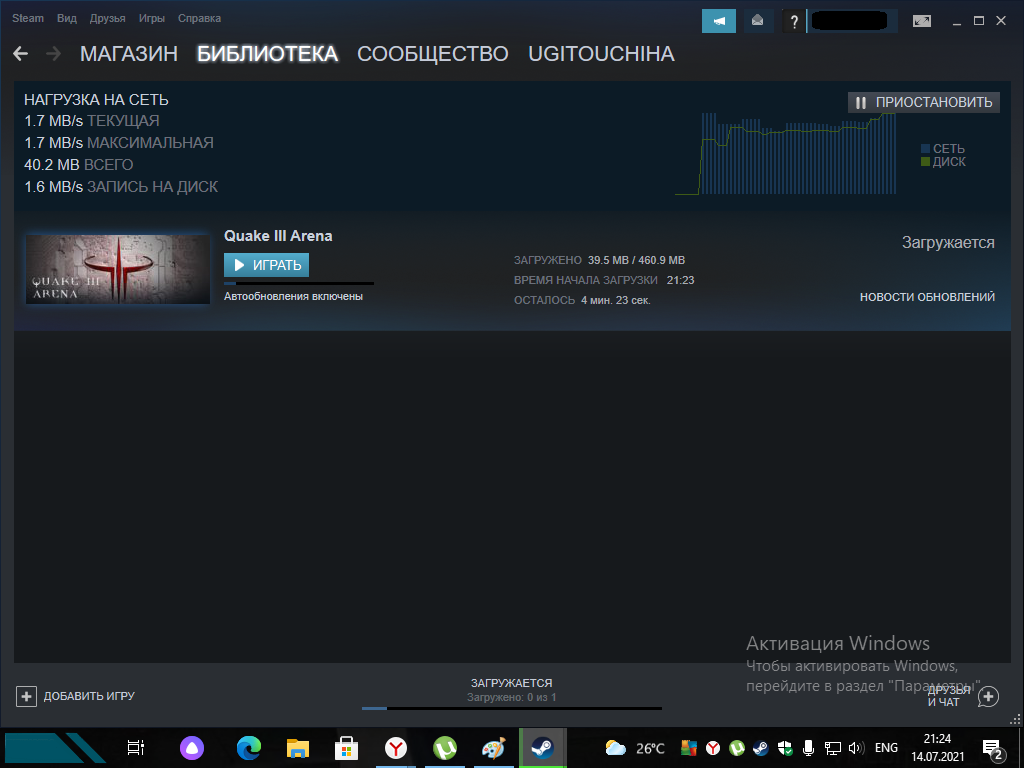Open Paint app from taskbar
Image resolution: width=1024 pixels, height=768 pixels.
click(x=494, y=748)
